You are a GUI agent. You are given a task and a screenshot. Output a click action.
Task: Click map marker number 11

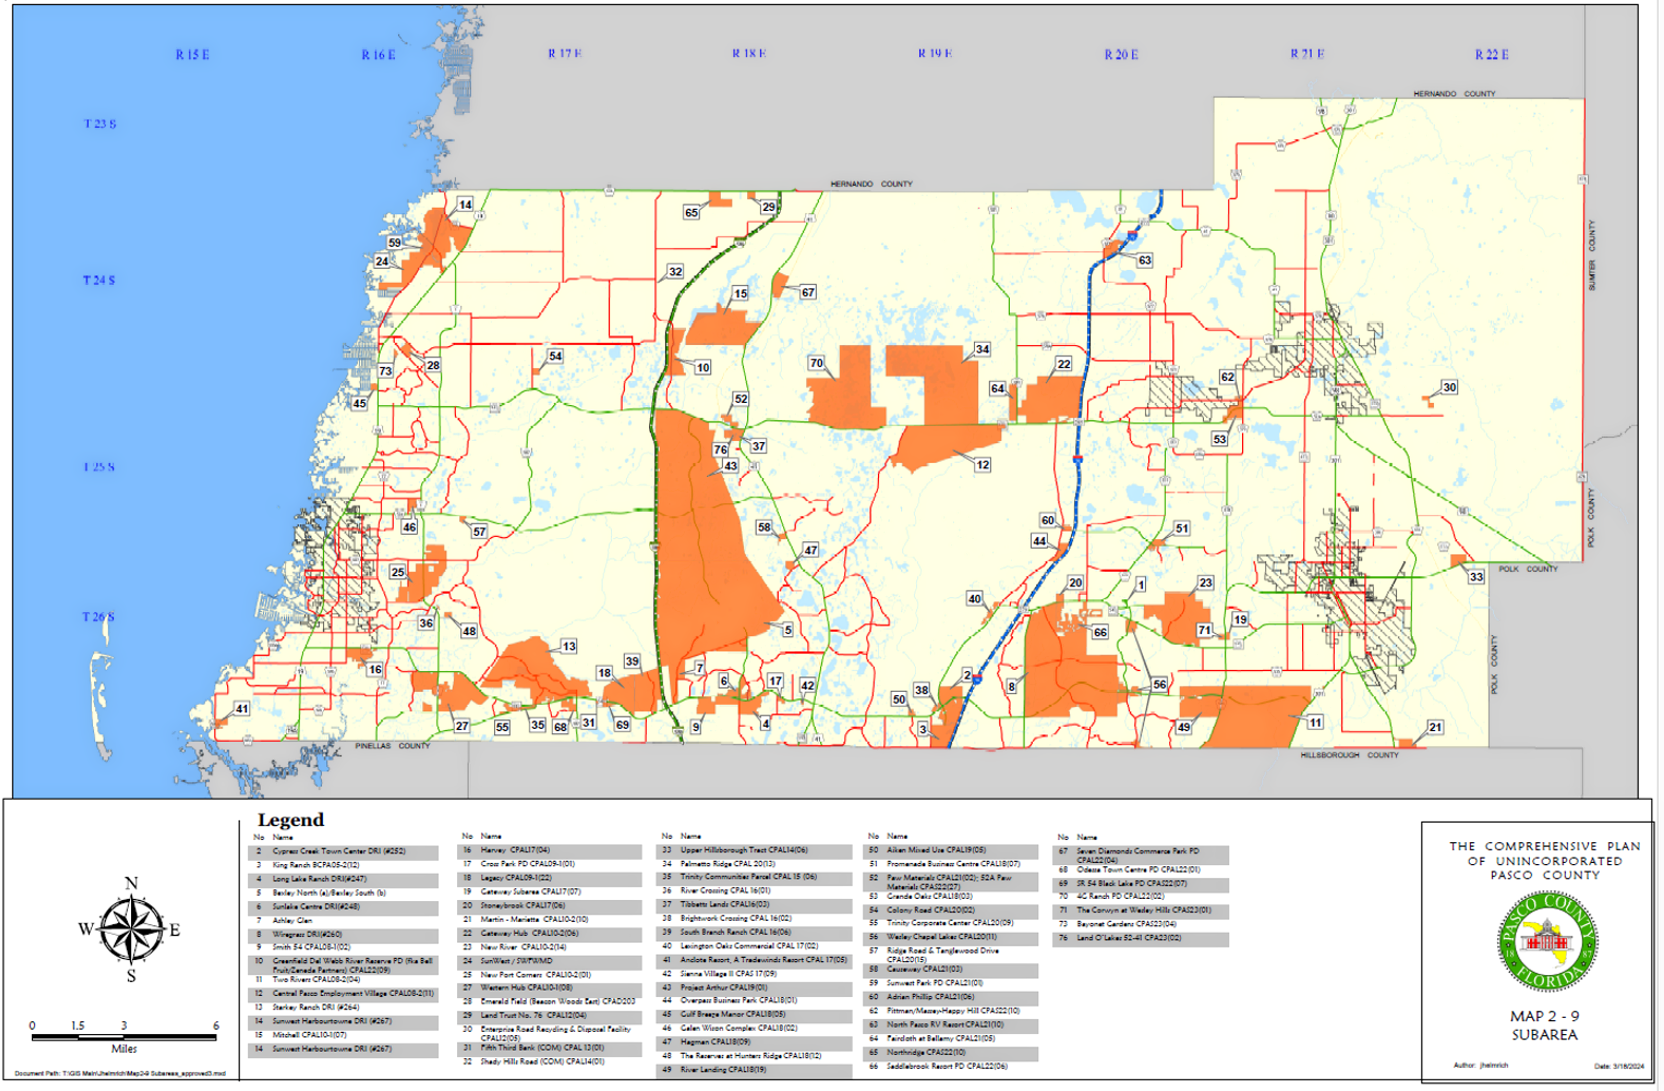coord(1314,722)
